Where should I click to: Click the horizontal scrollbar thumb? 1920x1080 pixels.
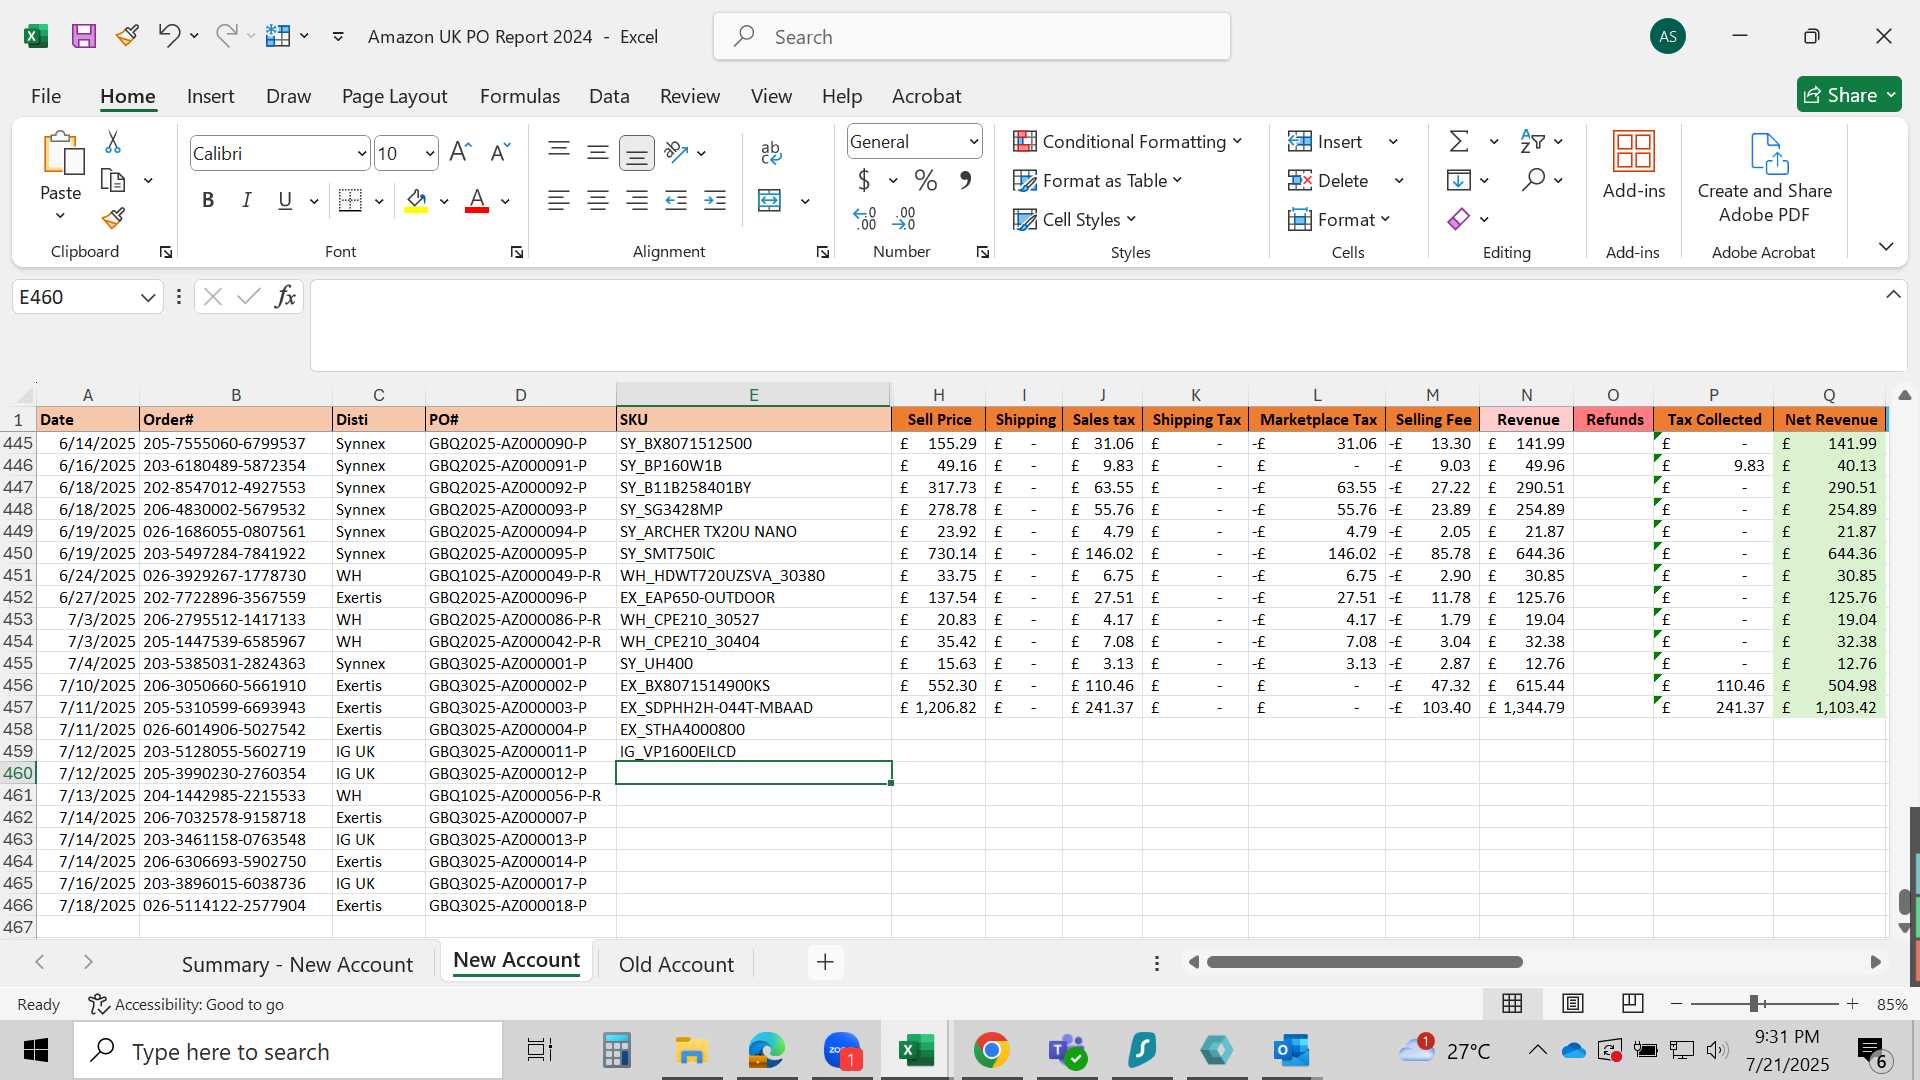(x=1364, y=962)
